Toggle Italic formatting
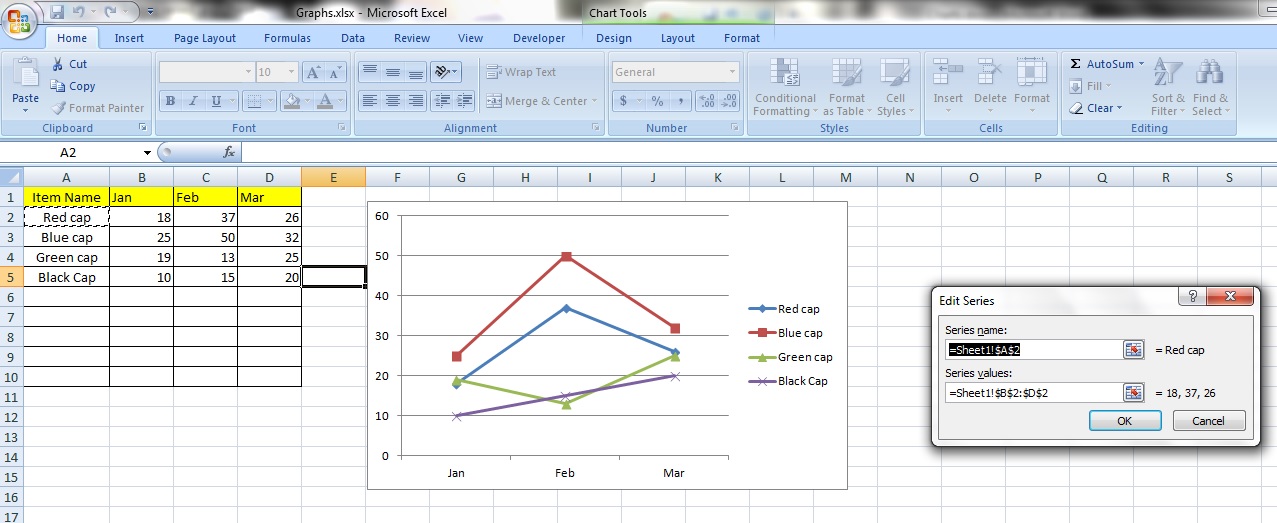The height and width of the screenshot is (523, 1277). (x=194, y=101)
